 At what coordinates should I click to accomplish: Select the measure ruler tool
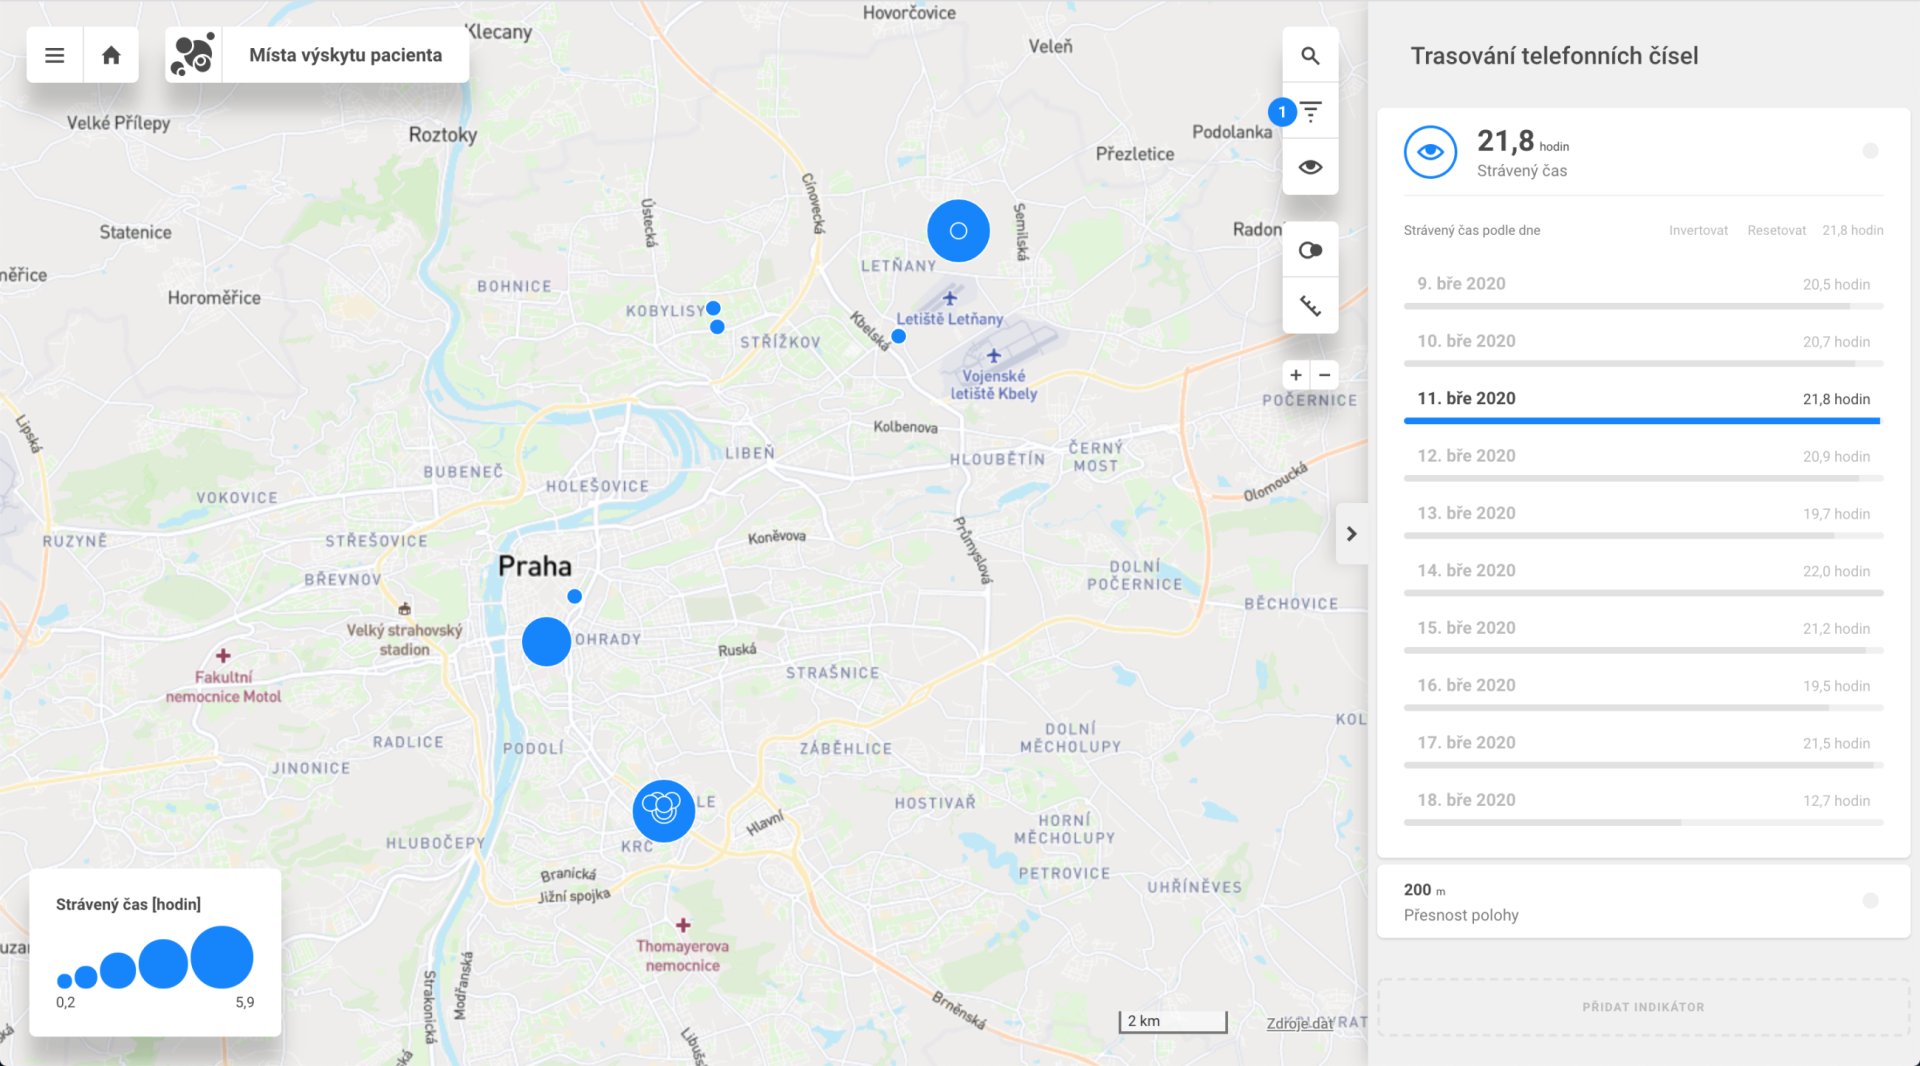click(x=1310, y=306)
